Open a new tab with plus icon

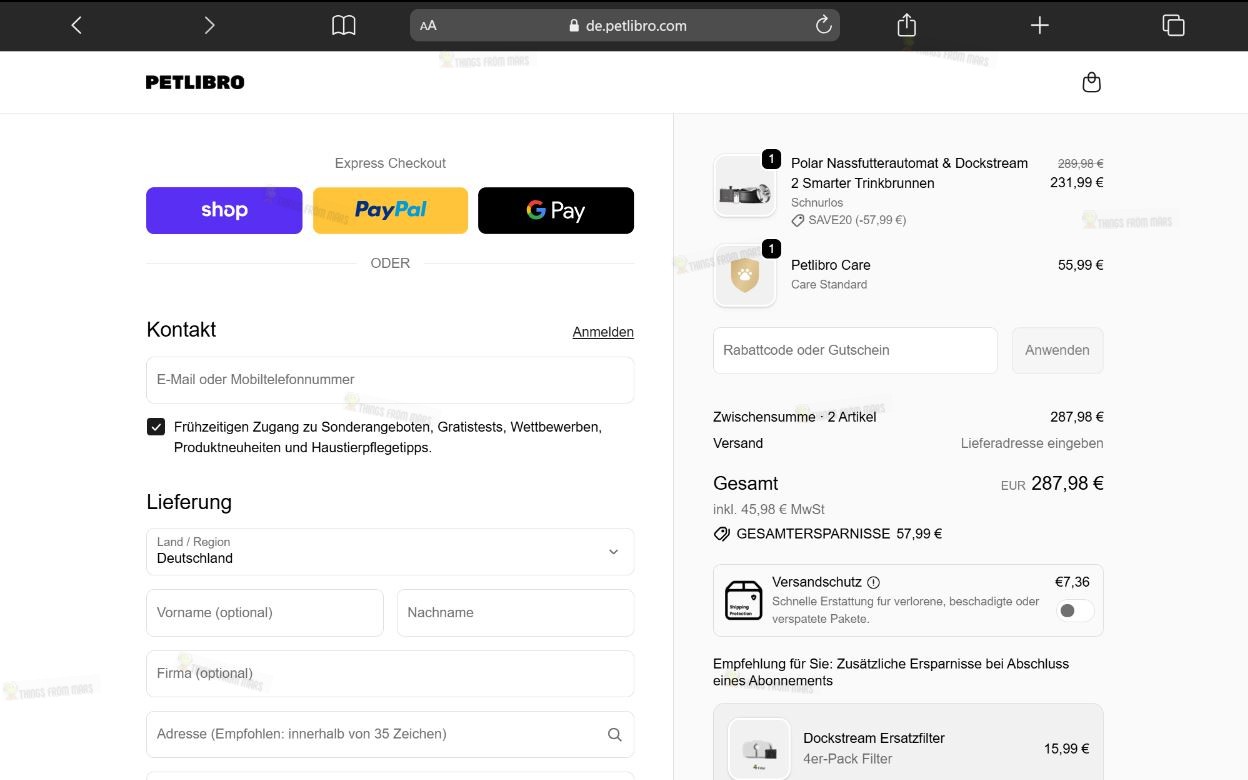click(1040, 26)
